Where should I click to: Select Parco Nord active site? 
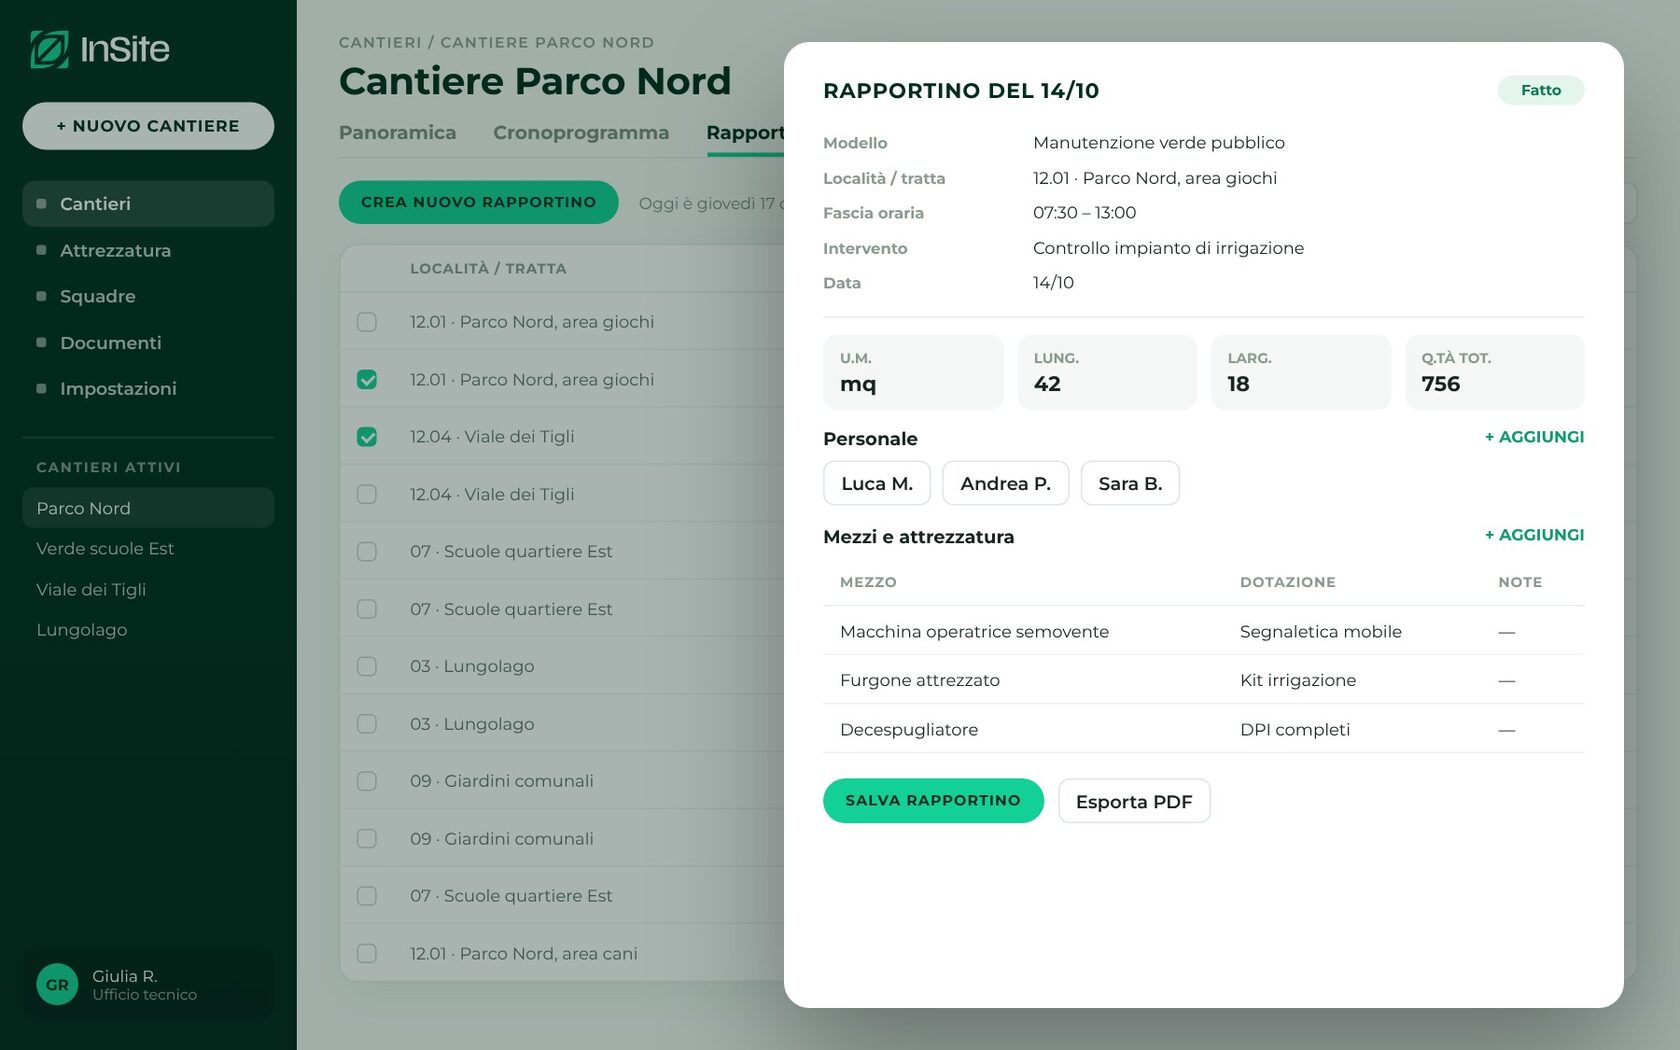[x=148, y=508]
